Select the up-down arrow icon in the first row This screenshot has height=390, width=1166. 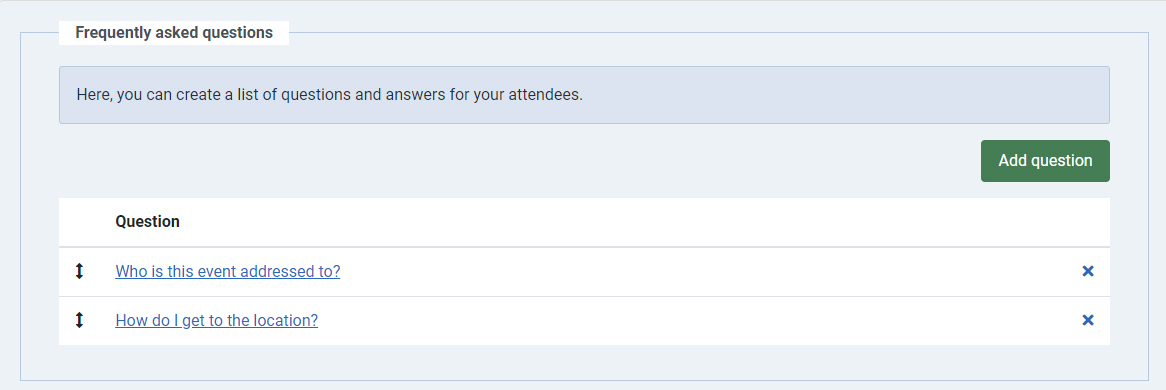[80, 272]
